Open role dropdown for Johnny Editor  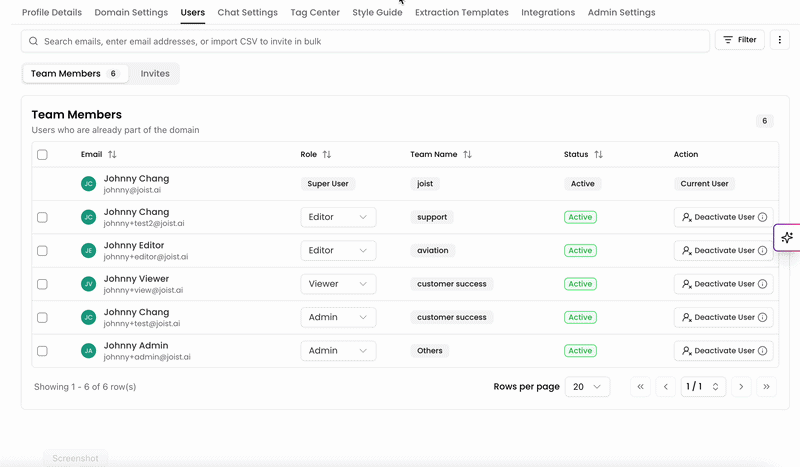[338, 251]
